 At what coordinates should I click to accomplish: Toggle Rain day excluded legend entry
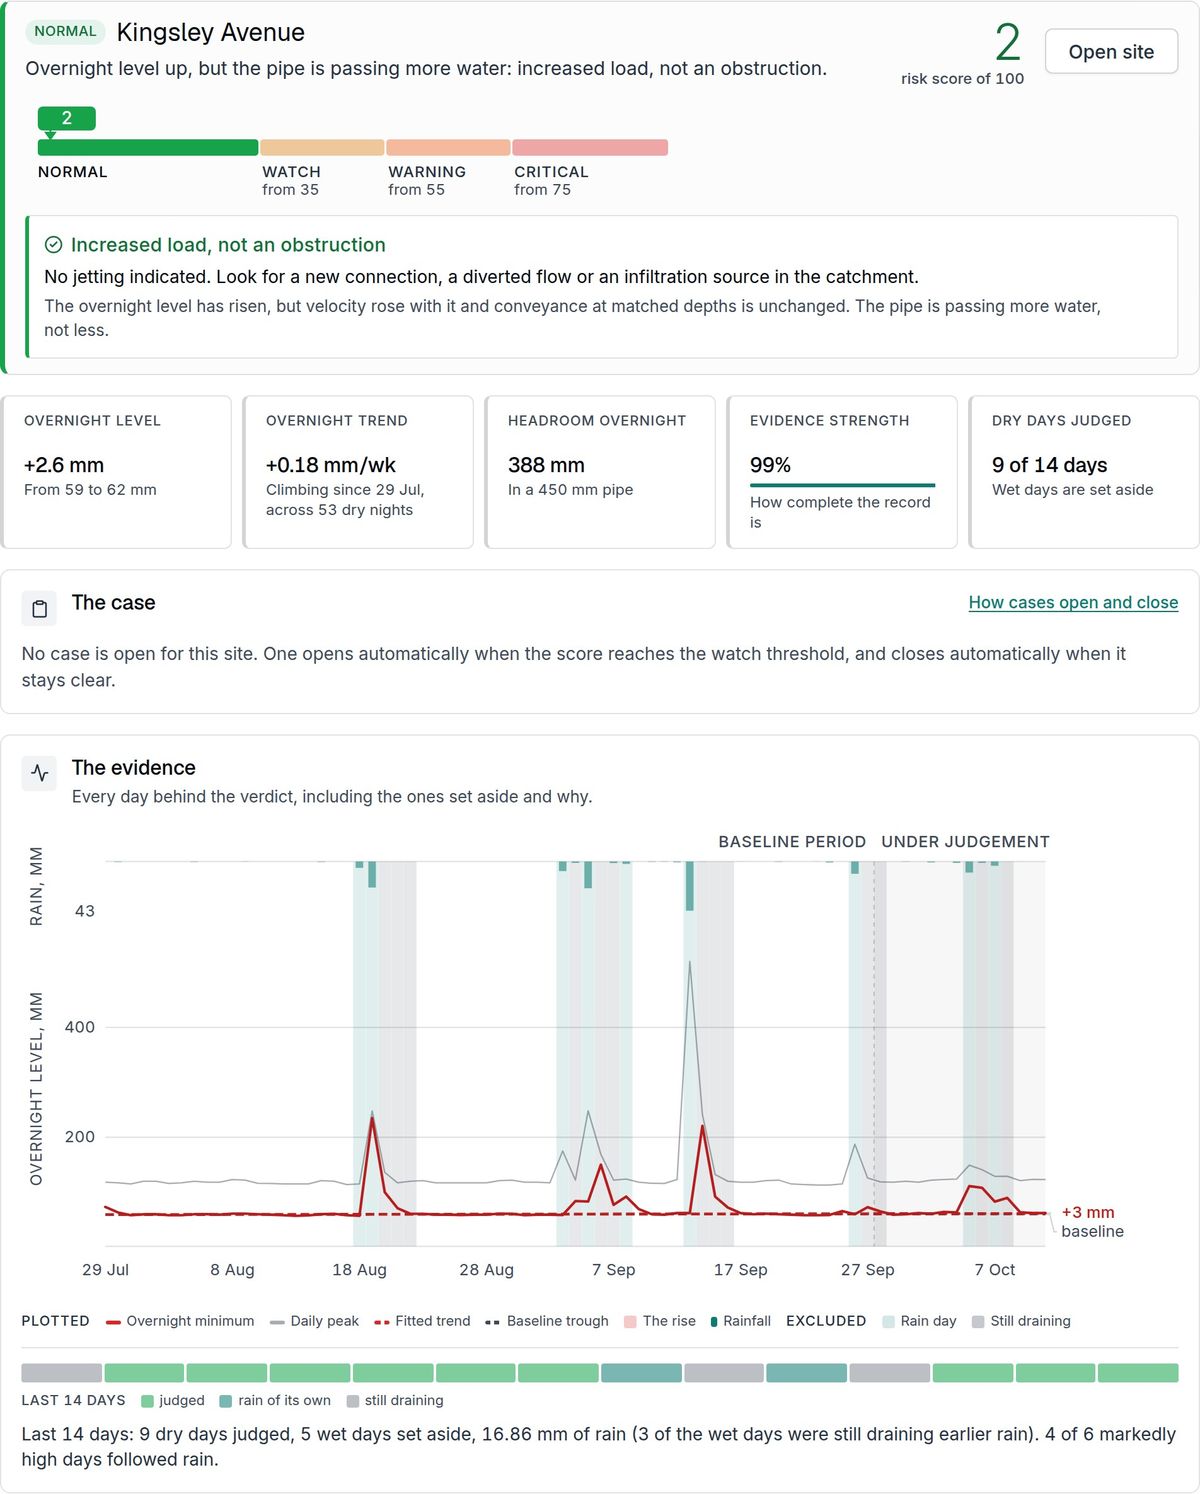pyautogui.click(x=919, y=1321)
